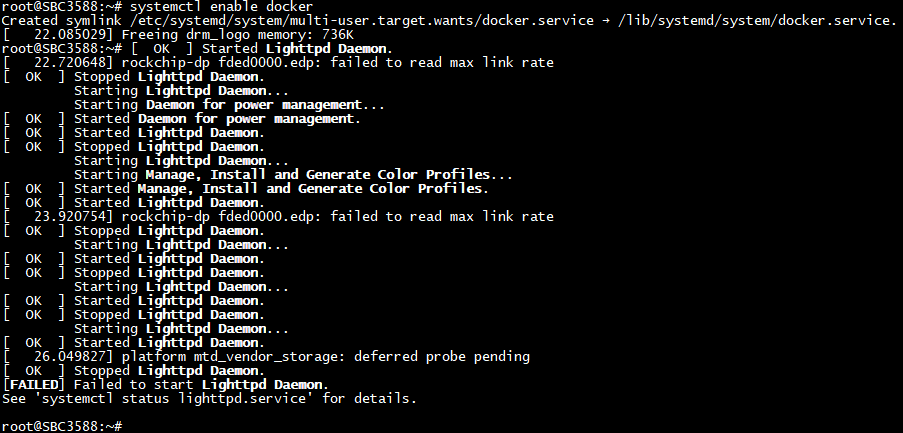Click 'Starting Daemon for power management...' line
Viewport: 903px width, 433px height.
click(x=229, y=105)
